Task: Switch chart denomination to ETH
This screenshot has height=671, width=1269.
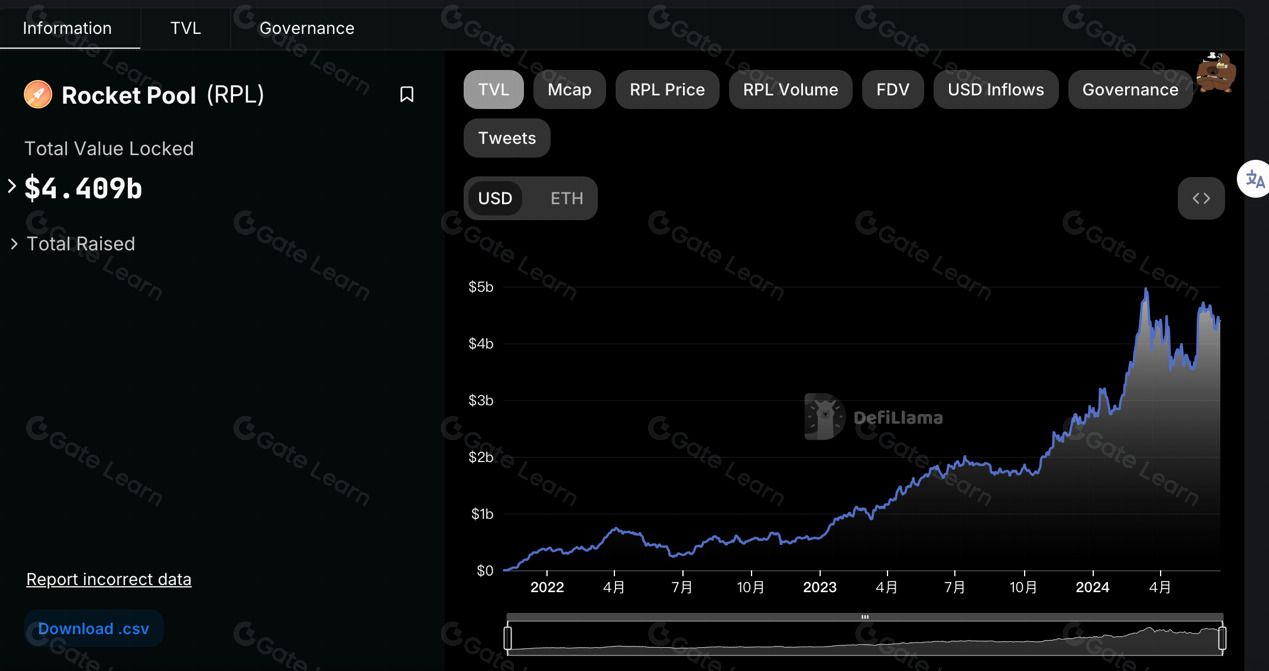Action: click(566, 198)
